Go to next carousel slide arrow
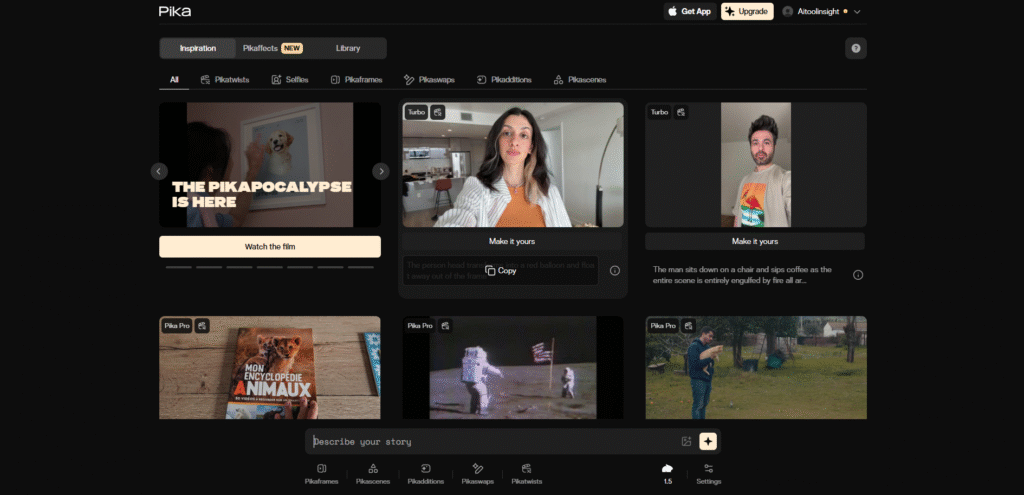Viewport: 1024px width, 495px height. pos(381,171)
